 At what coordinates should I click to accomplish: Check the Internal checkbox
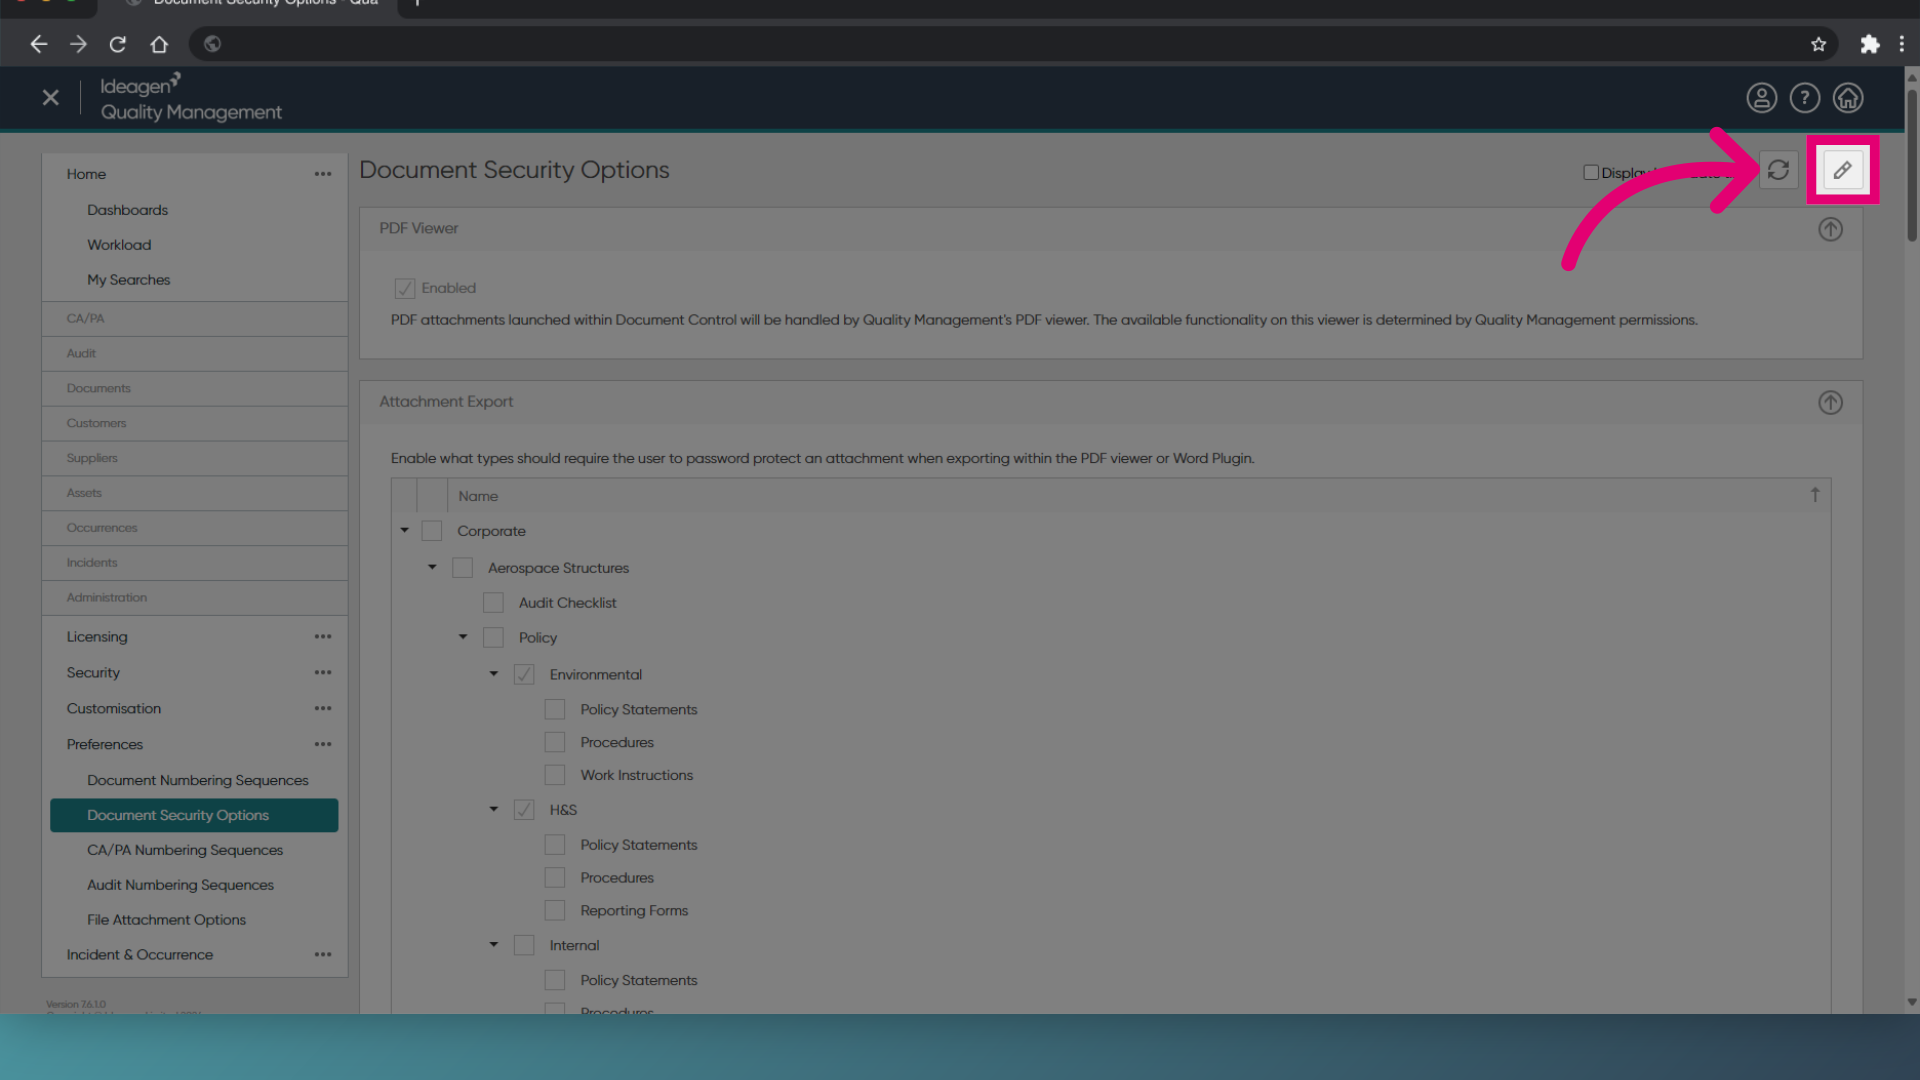coord(523,945)
